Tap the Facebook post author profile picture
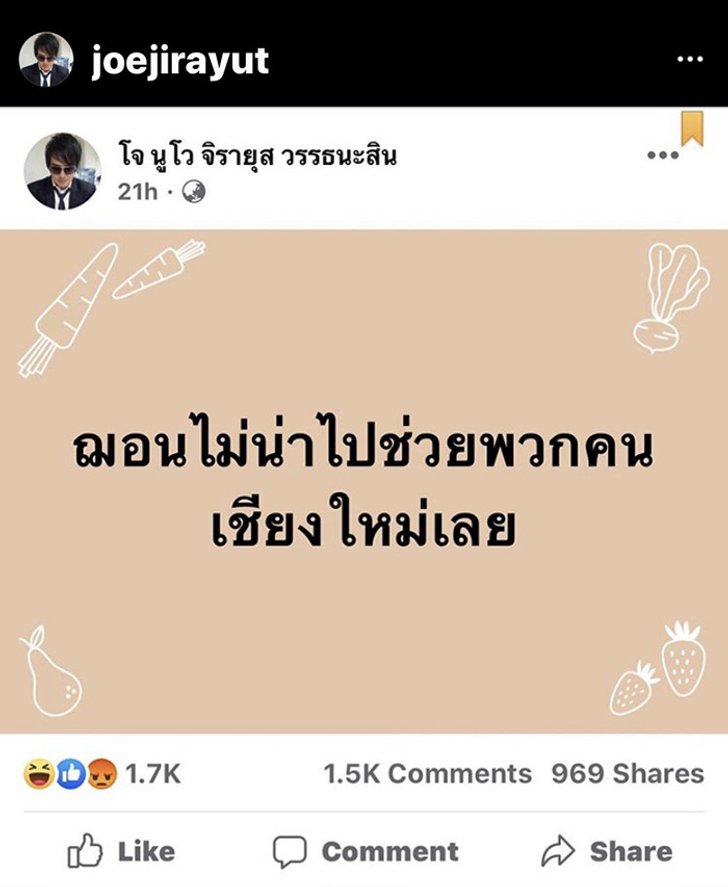 pos(62,171)
